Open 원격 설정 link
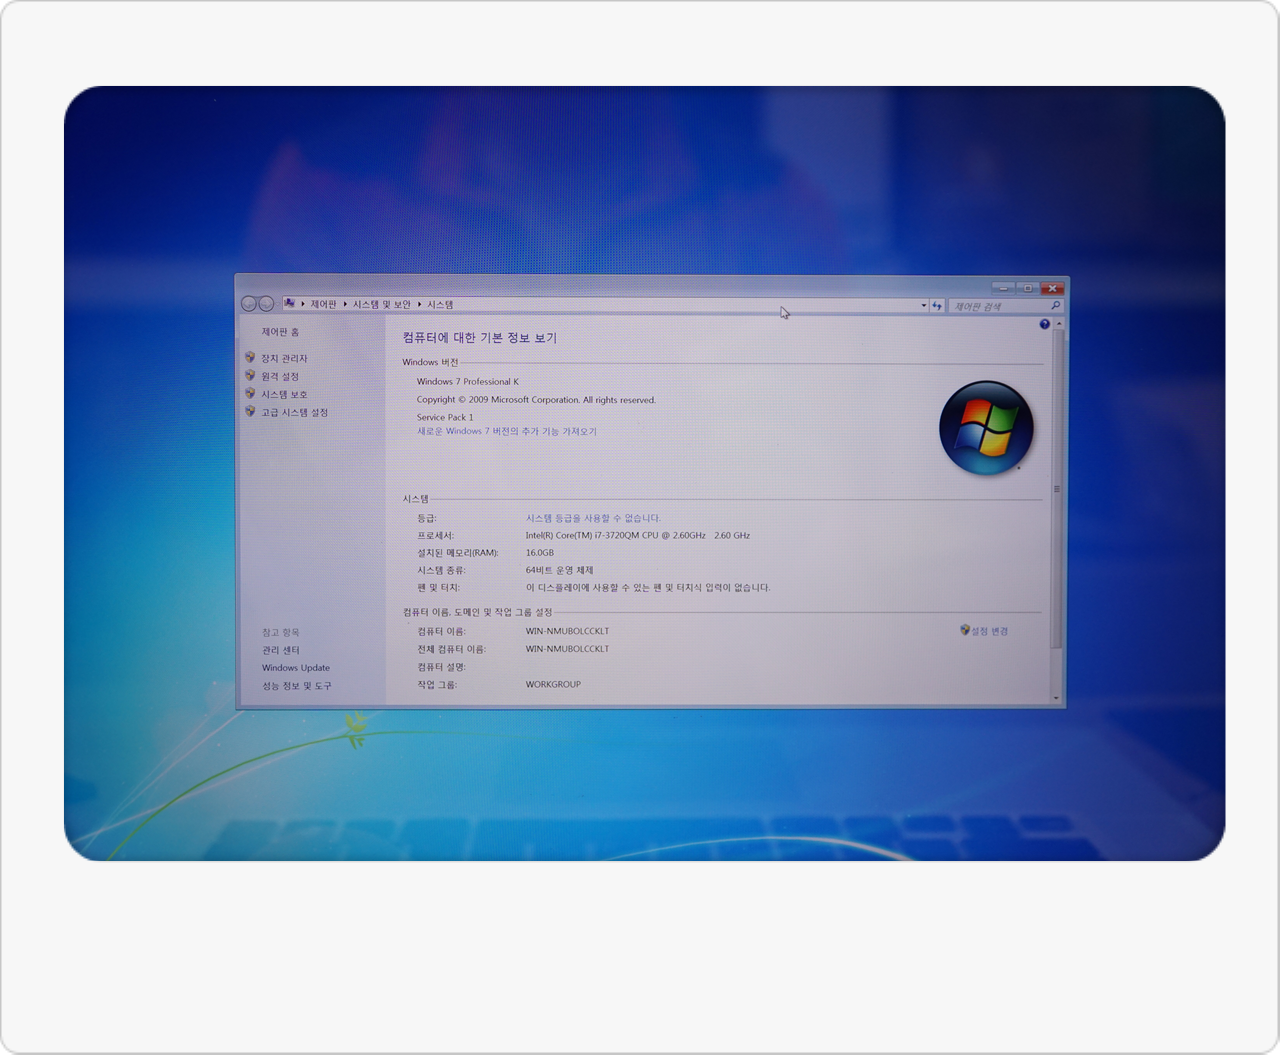1280x1055 pixels. (x=280, y=376)
